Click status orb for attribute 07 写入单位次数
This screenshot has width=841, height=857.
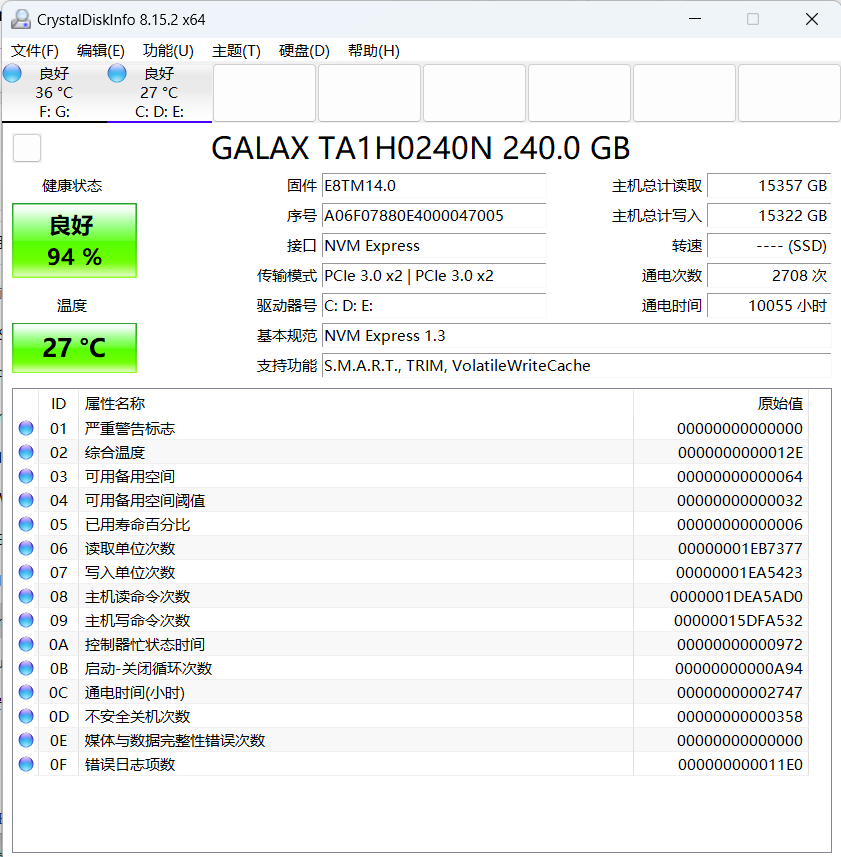[x=26, y=572]
